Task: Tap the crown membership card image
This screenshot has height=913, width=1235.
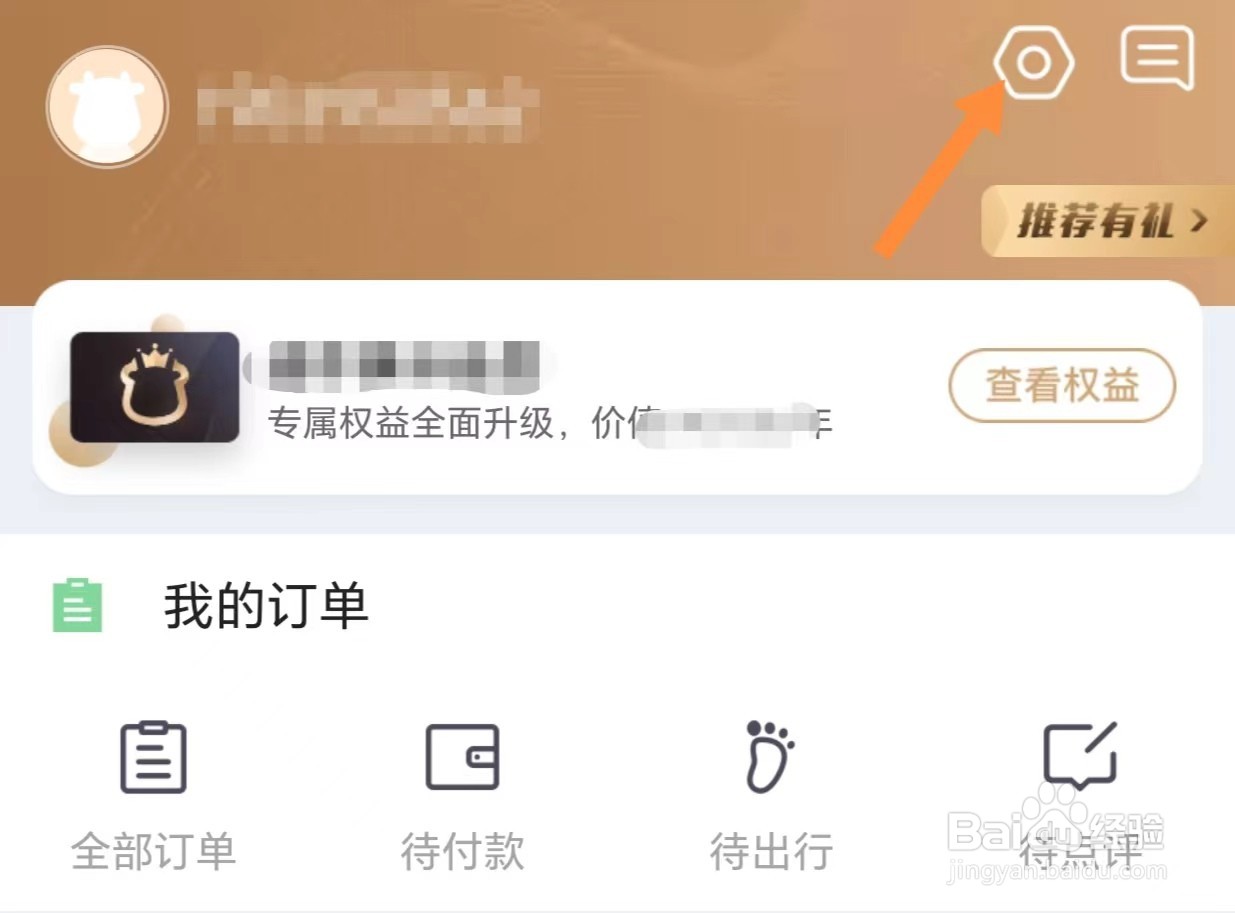Action: (x=154, y=387)
